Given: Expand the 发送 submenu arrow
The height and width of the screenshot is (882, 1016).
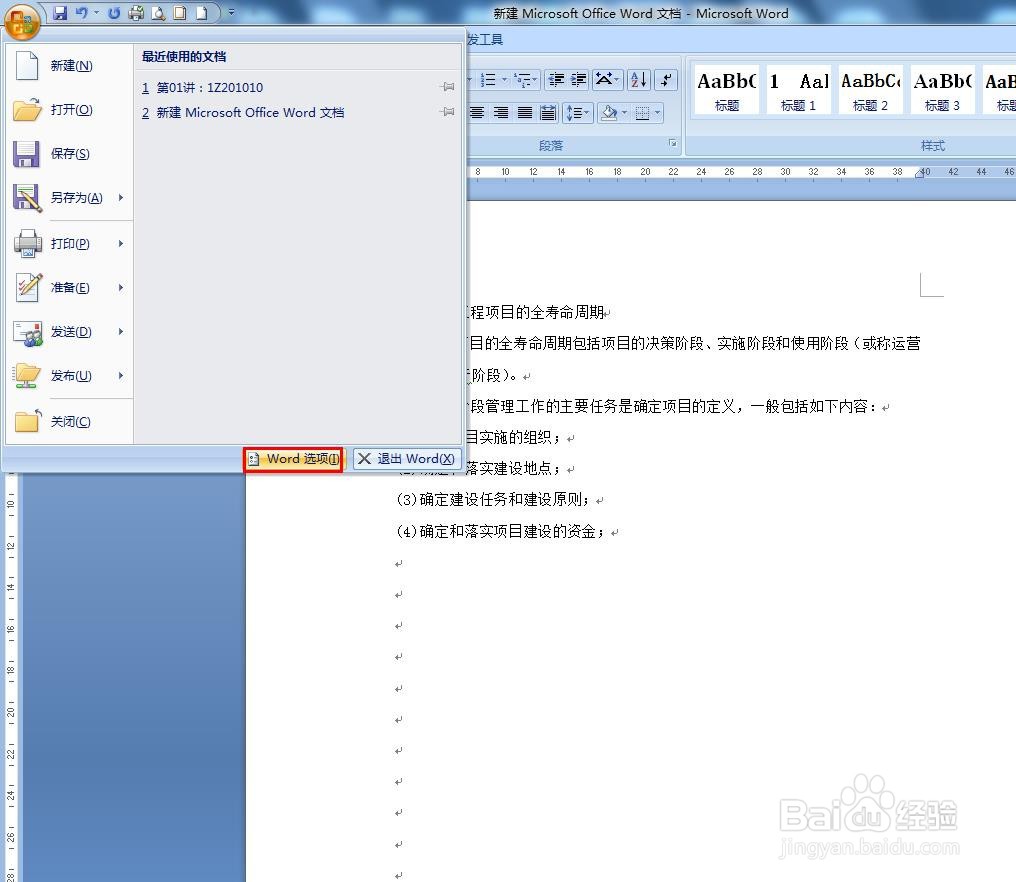Looking at the screenshot, I should pyautogui.click(x=121, y=332).
